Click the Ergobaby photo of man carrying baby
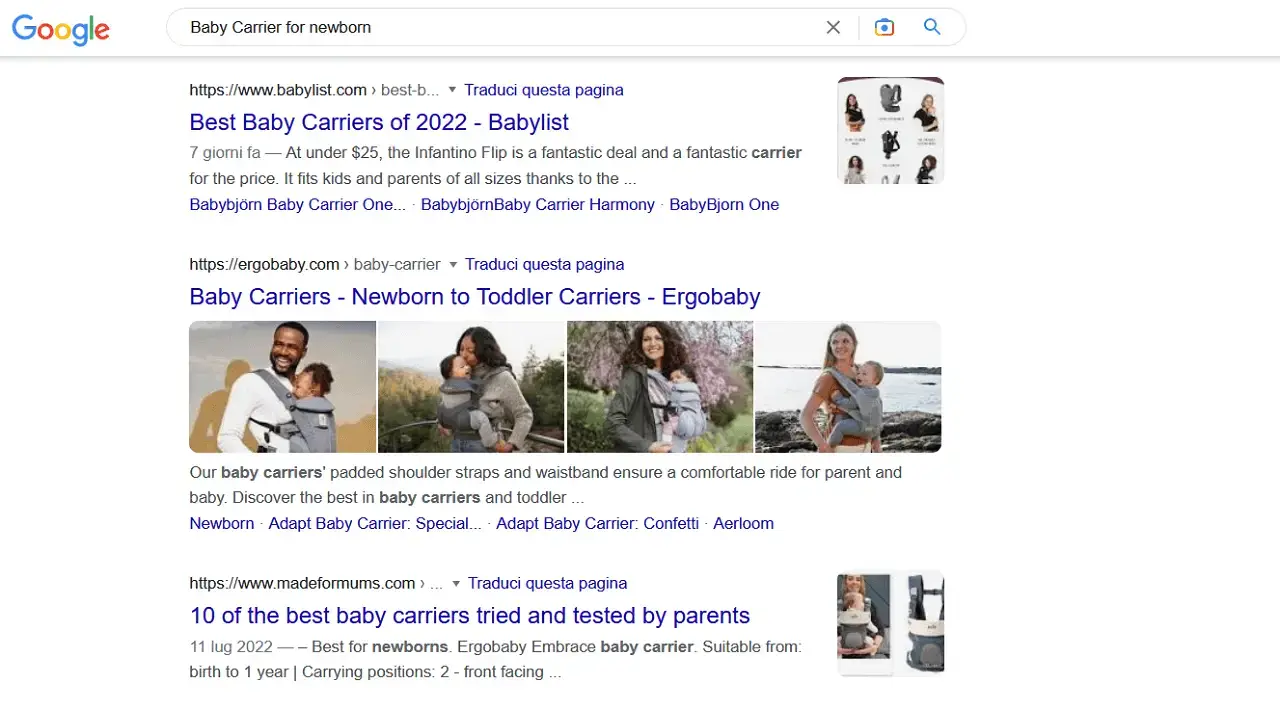1280x710 pixels. 282,387
